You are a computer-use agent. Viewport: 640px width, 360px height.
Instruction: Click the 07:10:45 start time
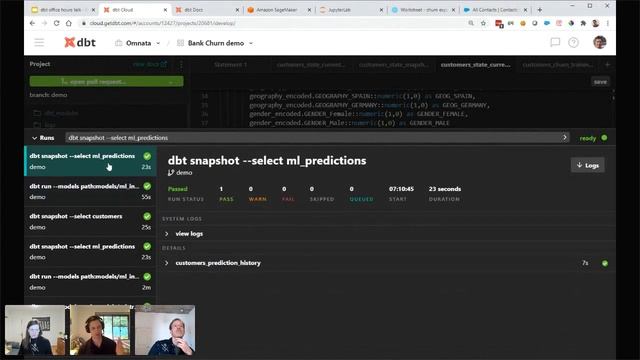coord(401,189)
